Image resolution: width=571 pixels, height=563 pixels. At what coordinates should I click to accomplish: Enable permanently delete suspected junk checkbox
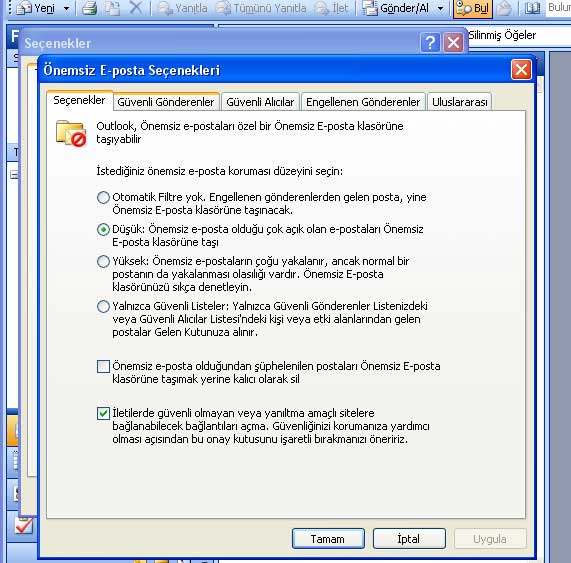pos(103,366)
